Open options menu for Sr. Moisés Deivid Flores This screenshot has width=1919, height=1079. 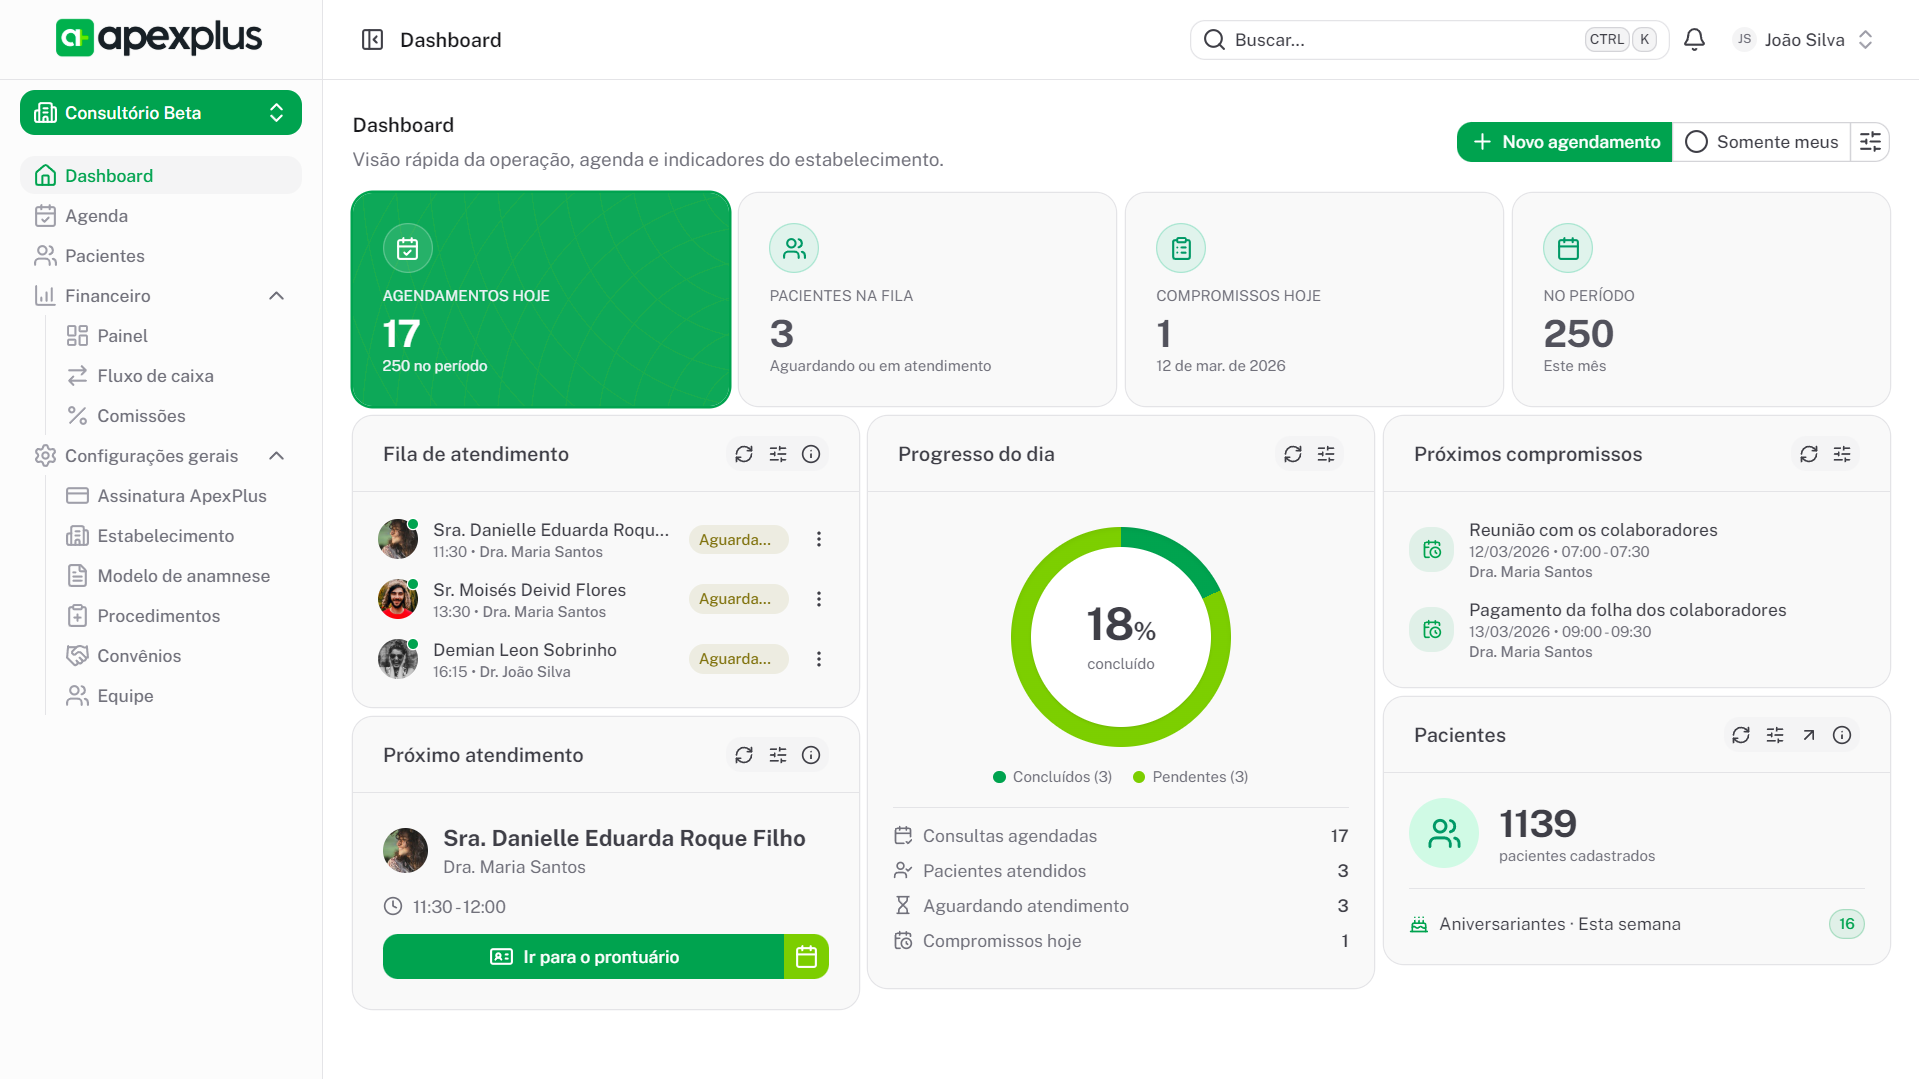tap(819, 599)
